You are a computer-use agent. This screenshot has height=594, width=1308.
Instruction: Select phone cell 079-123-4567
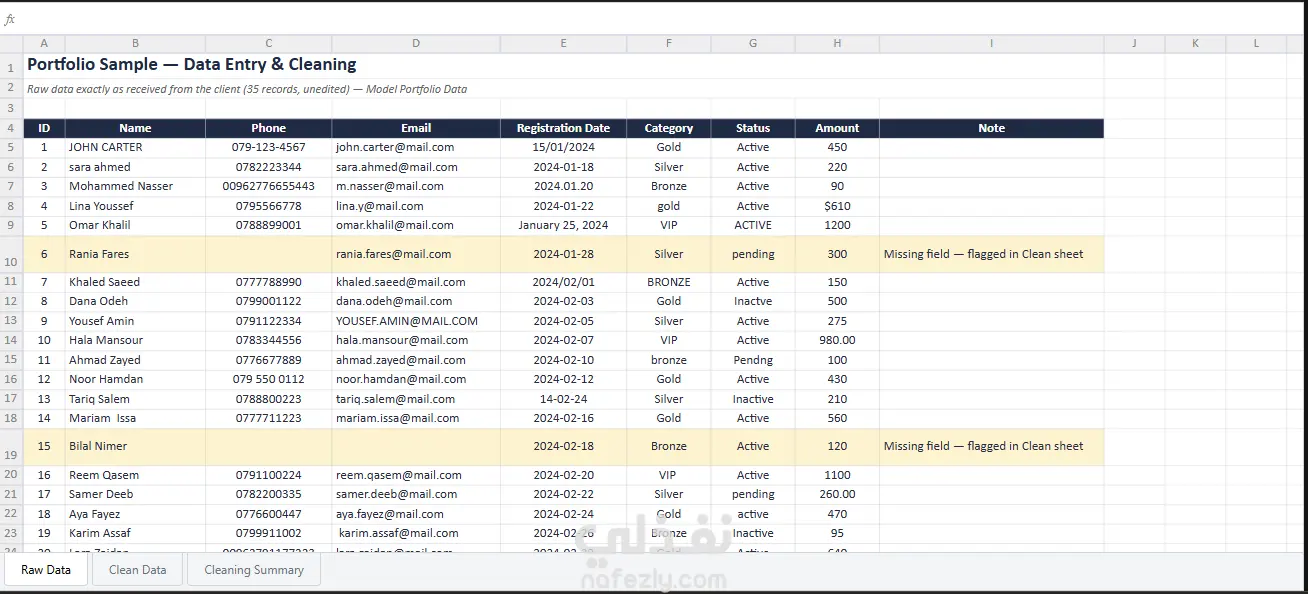[x=268, y=147]
